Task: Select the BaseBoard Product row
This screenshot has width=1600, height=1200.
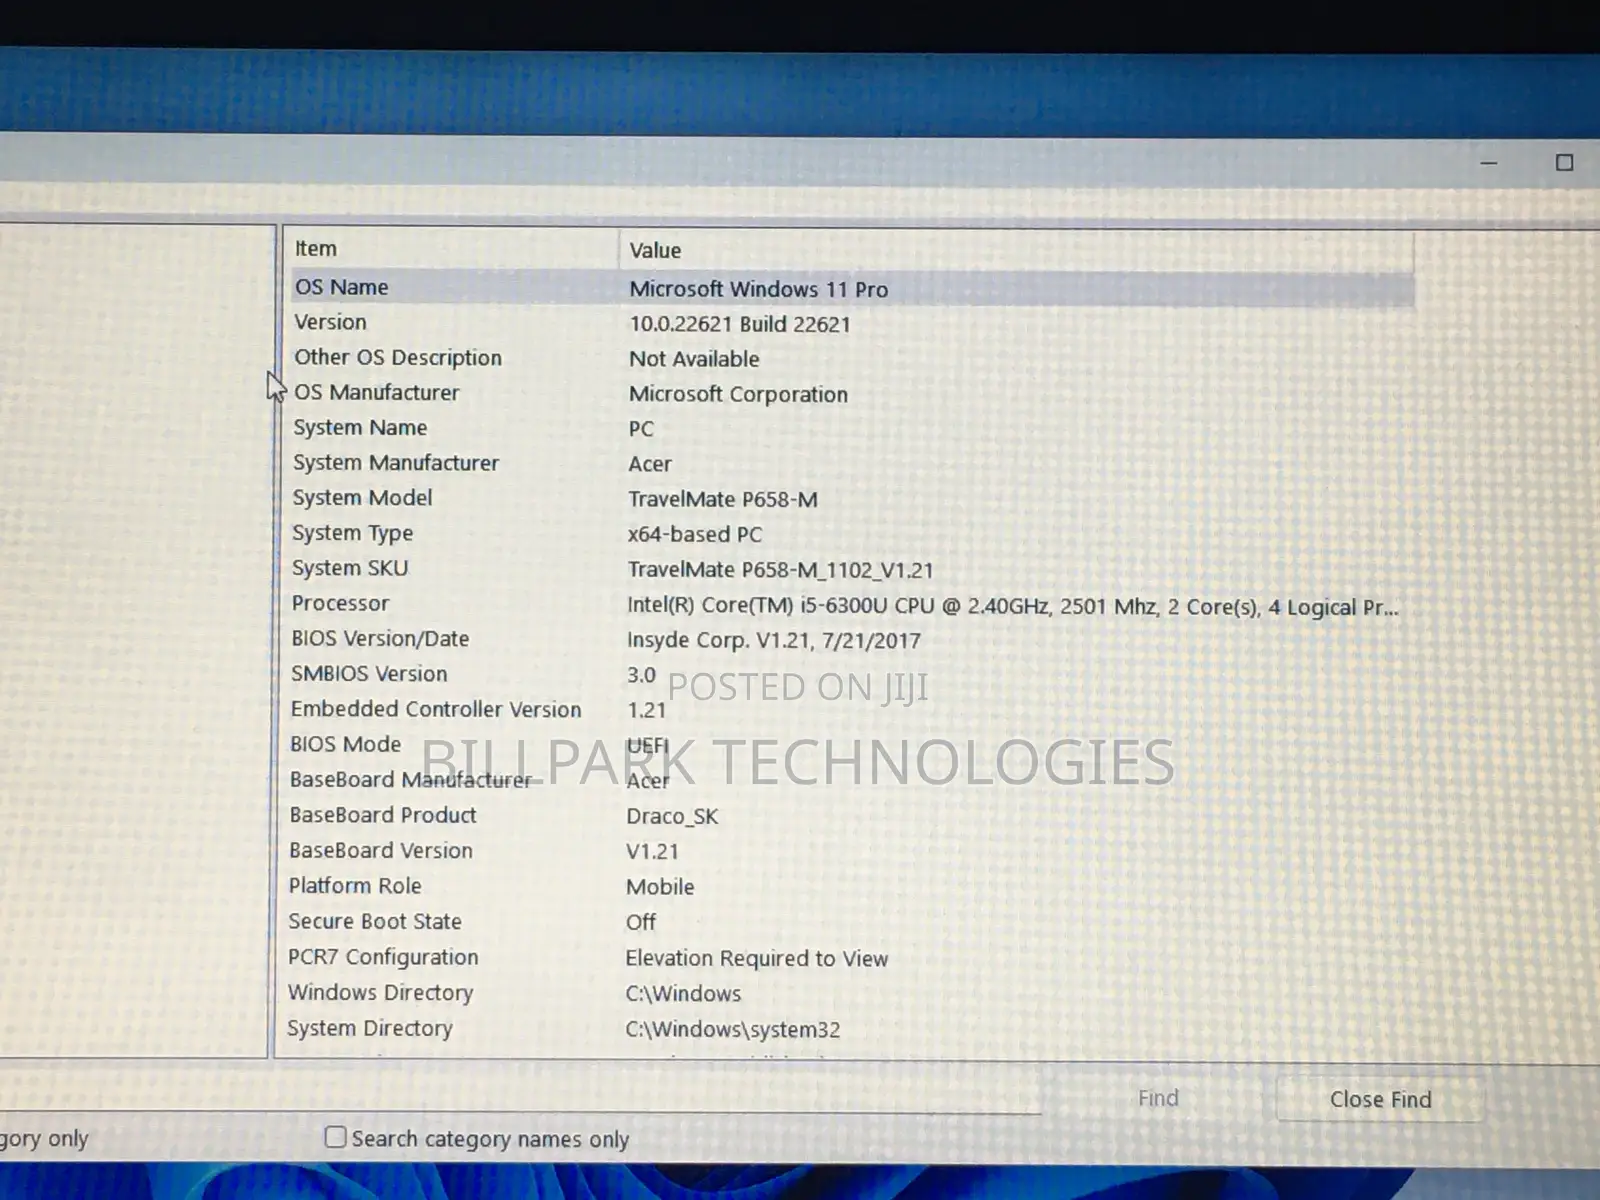Action: pos(852,815)
